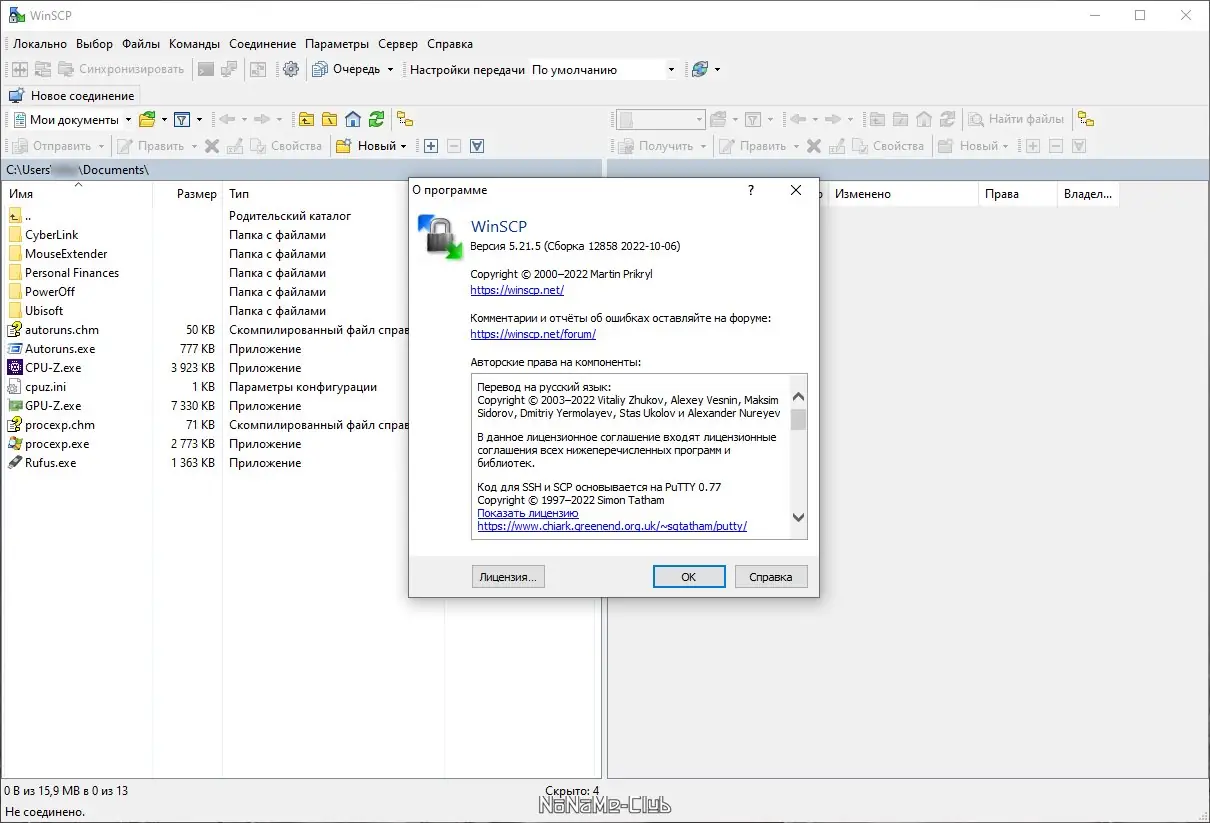Open the winscp.net/forum link
Image resolution: width=1210 pixels, height=823 pixels.
(533, 335)
